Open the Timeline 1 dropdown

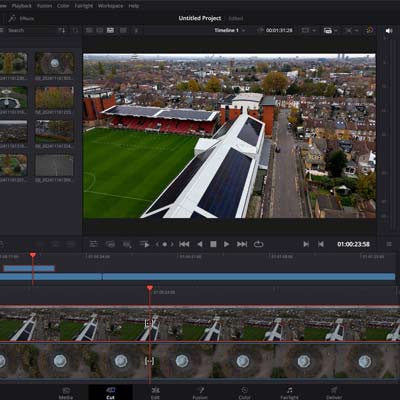[230, 30]
